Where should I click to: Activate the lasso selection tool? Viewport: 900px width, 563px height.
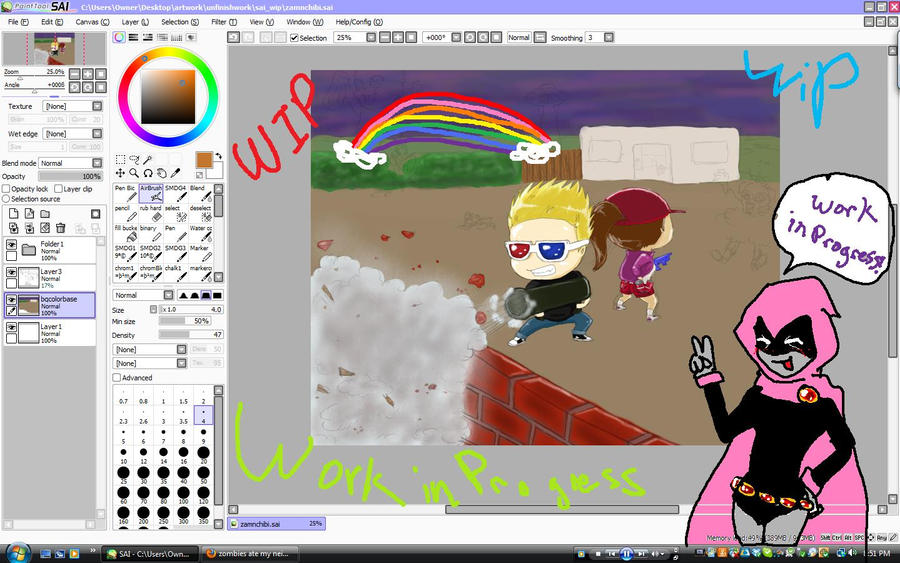point(134,160)
